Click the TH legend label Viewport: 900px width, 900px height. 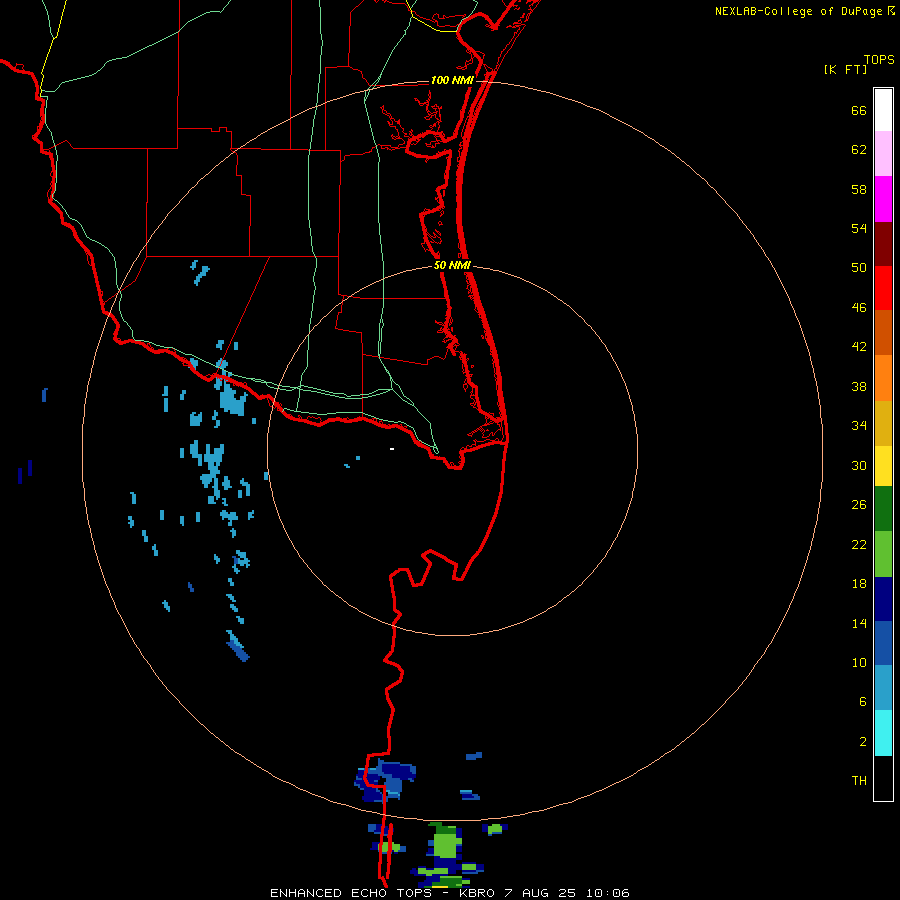pyautogui.click(x=859, y=781)
